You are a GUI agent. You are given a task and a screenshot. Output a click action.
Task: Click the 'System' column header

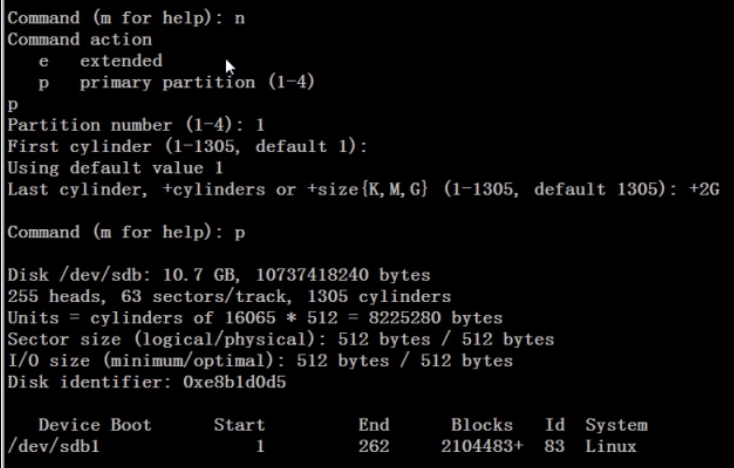pyautogui.click(x=616, y=425)
